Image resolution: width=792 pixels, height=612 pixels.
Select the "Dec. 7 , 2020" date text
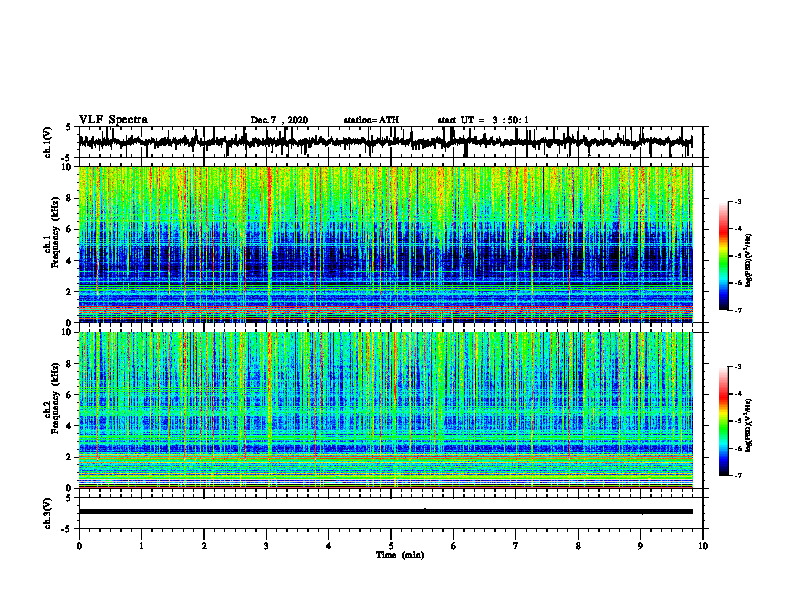click(x=279, y=120)
